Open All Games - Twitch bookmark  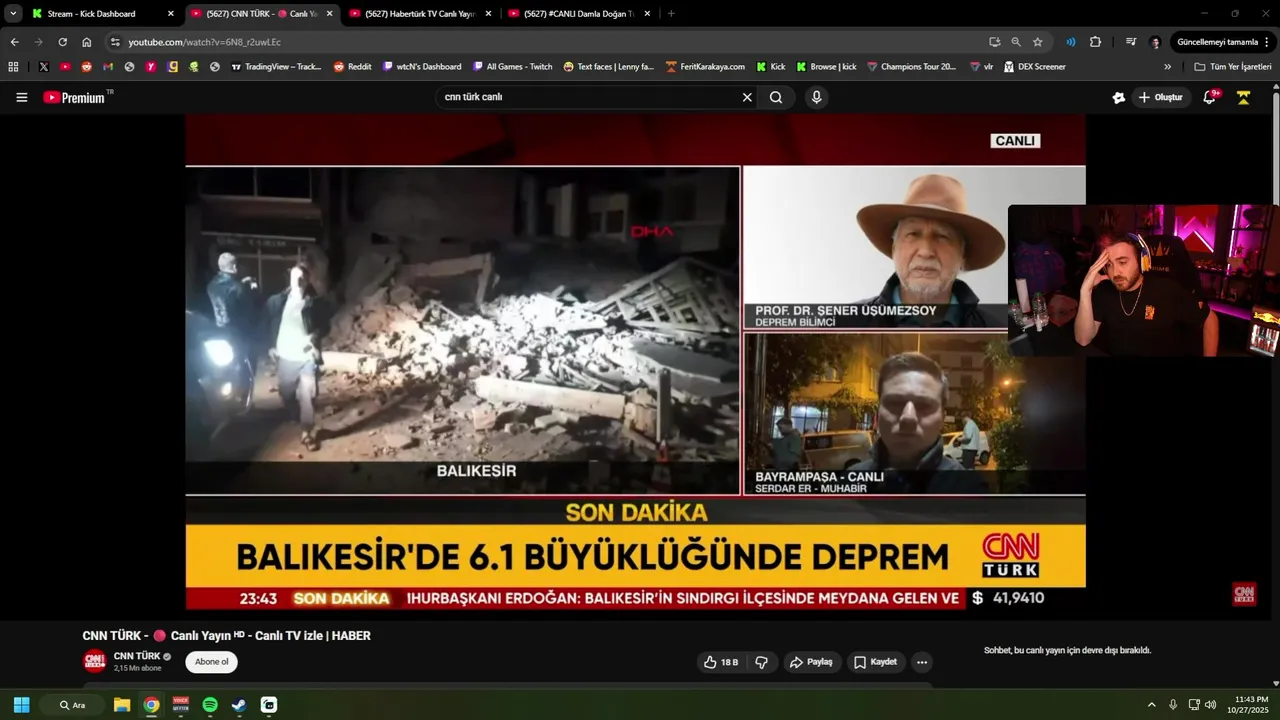pos(513,67)
